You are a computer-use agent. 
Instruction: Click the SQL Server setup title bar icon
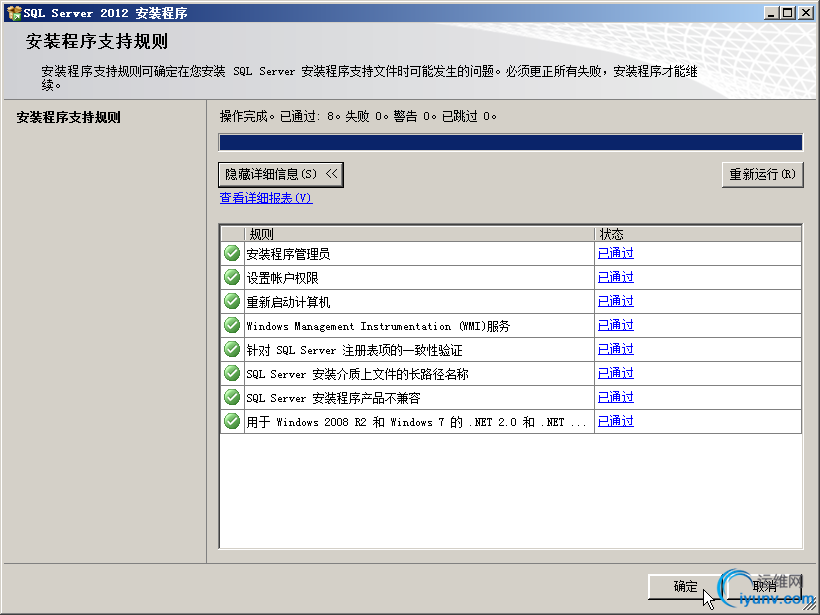click(15, 13)
